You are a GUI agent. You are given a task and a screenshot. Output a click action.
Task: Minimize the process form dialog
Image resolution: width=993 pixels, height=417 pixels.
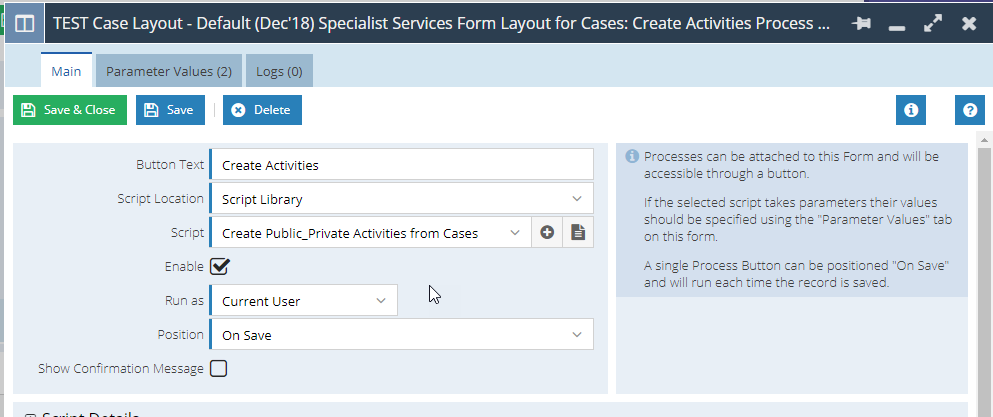click(896, 27)
